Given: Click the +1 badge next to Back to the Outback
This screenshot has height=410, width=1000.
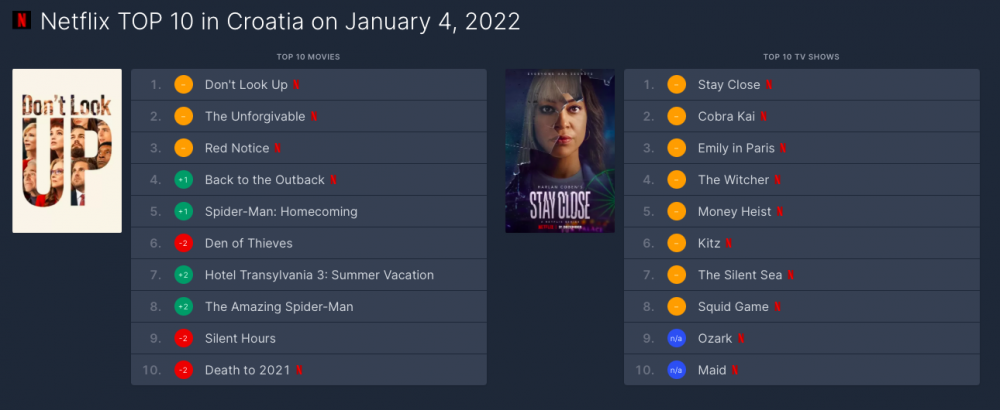Looking at the screenshot, I should [x=184, y=180].
